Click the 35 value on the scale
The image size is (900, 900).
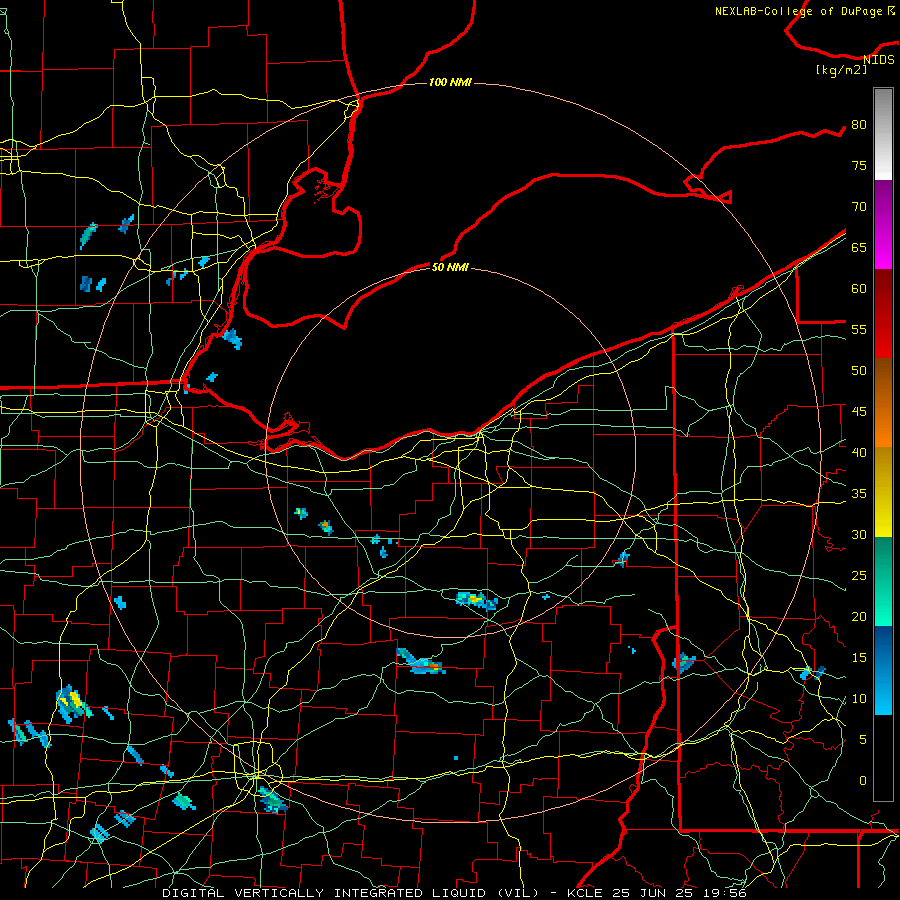point(859,494)
